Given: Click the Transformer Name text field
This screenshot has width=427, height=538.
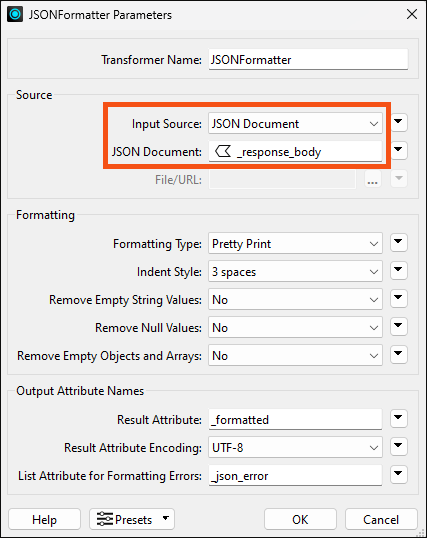Looking at the screenshot, I should click(x=308, y=60).
